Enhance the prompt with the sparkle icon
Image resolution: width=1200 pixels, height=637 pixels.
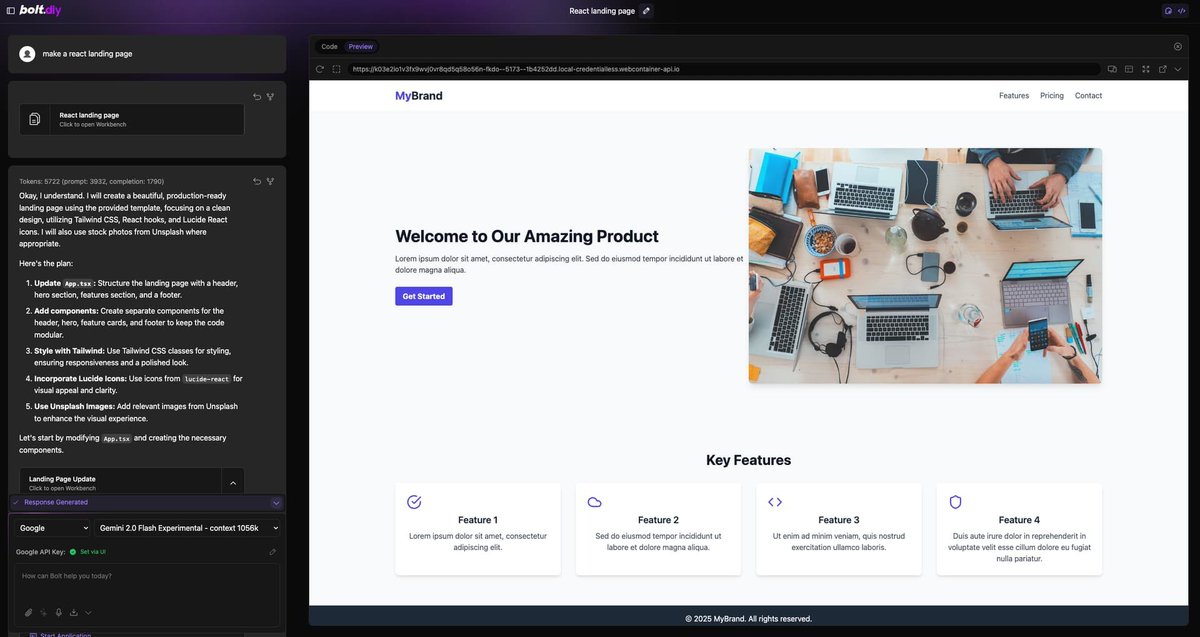click(44, 612)
